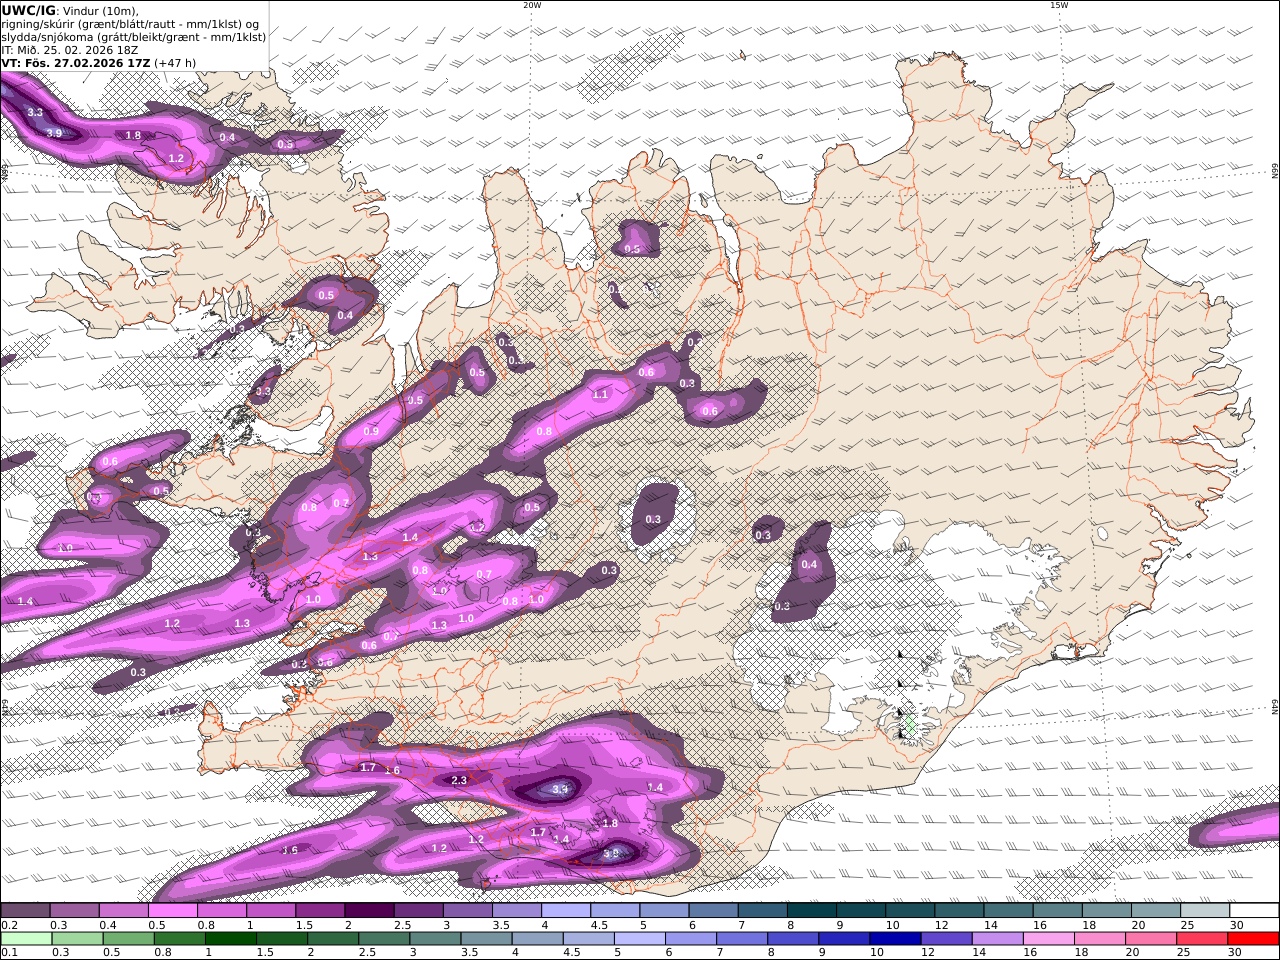Pick the dark teal snow swatch between 8 and 9
The image size is (1280, 960).
pyautogui.click(x=811, y=911)
